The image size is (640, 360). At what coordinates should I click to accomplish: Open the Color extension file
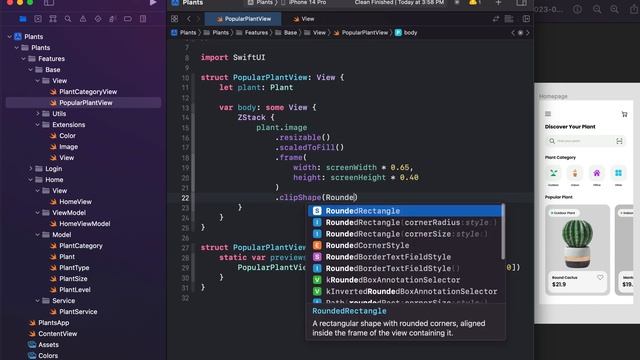[x=63, y=136]
